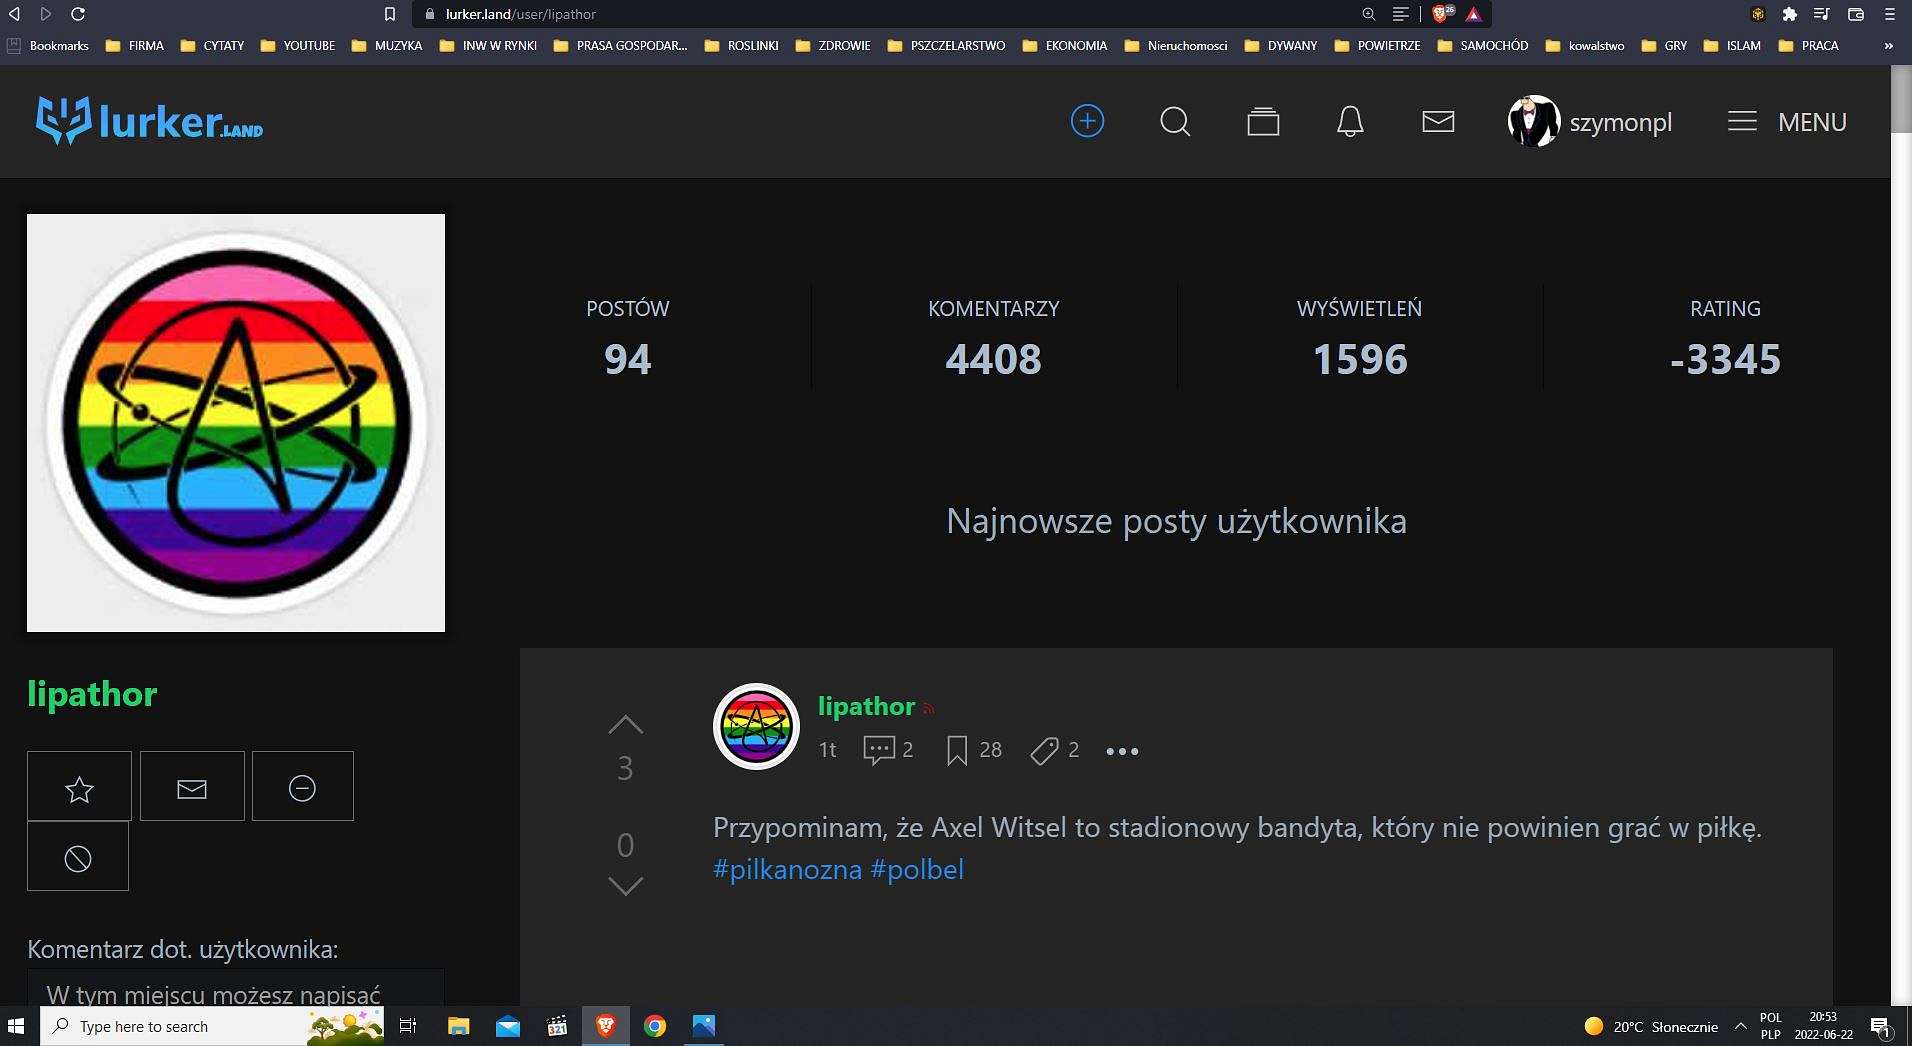Click the large lipathor profile picture
The width and height of the screenshot is (1912, 1046).
(236, 423)
